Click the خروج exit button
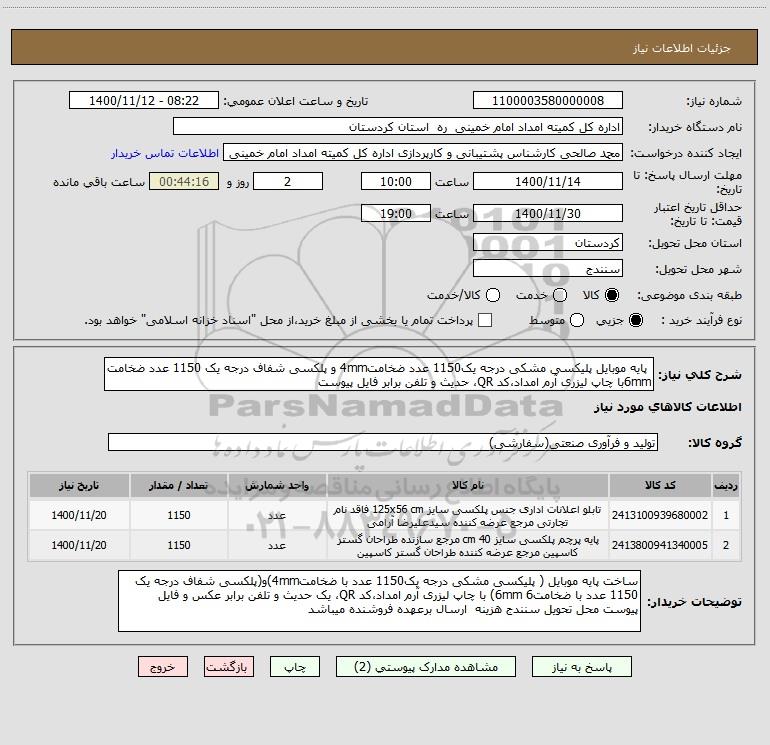 click(x=163, y=667)
